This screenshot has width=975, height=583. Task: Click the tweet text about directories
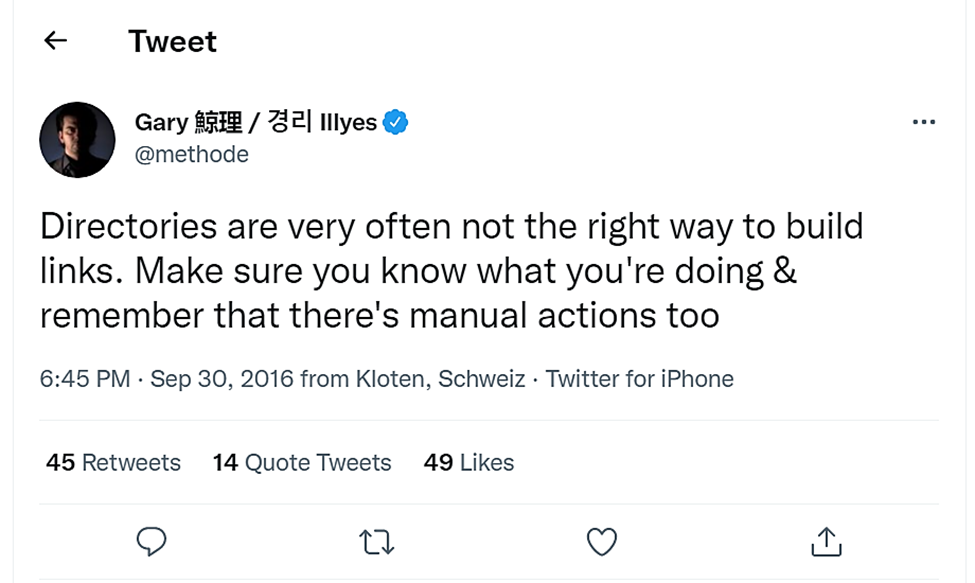pos(452,270)
